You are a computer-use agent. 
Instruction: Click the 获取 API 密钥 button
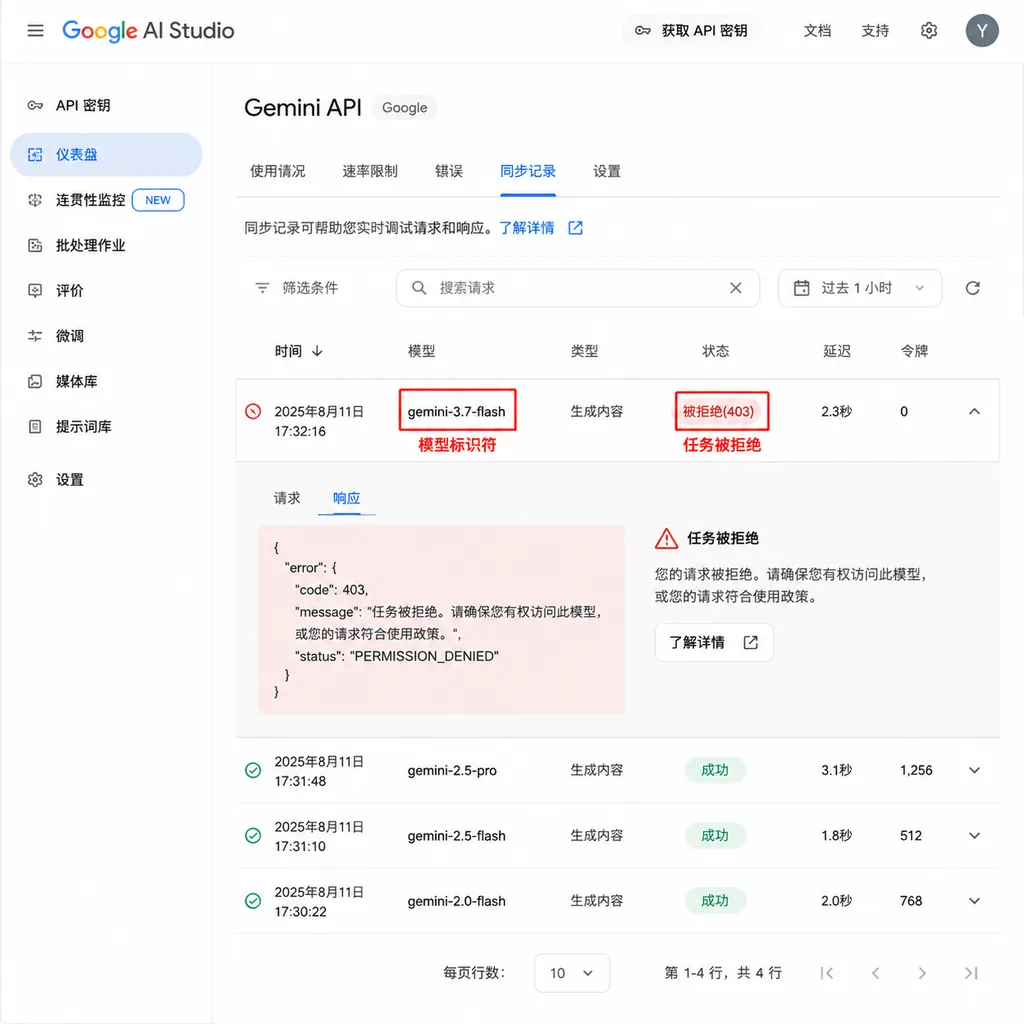click(691, 31)
